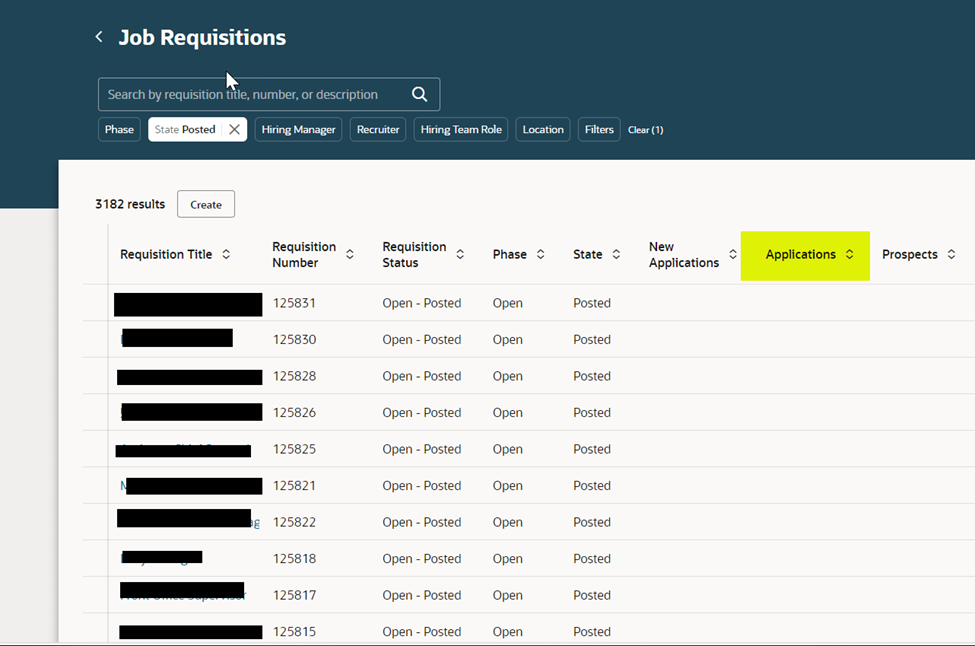Open the Filters panel button

pyautogui.click(x=599, y=129)
